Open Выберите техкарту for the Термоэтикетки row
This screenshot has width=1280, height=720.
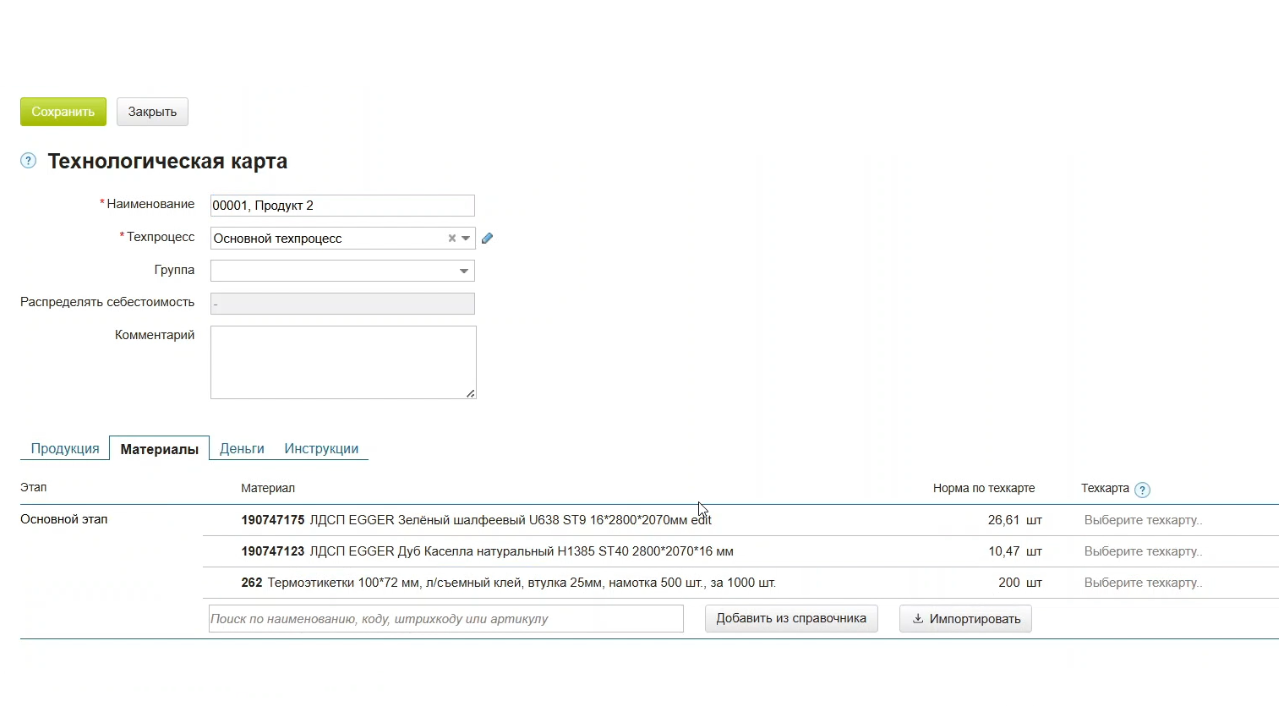click(1142, 583)
